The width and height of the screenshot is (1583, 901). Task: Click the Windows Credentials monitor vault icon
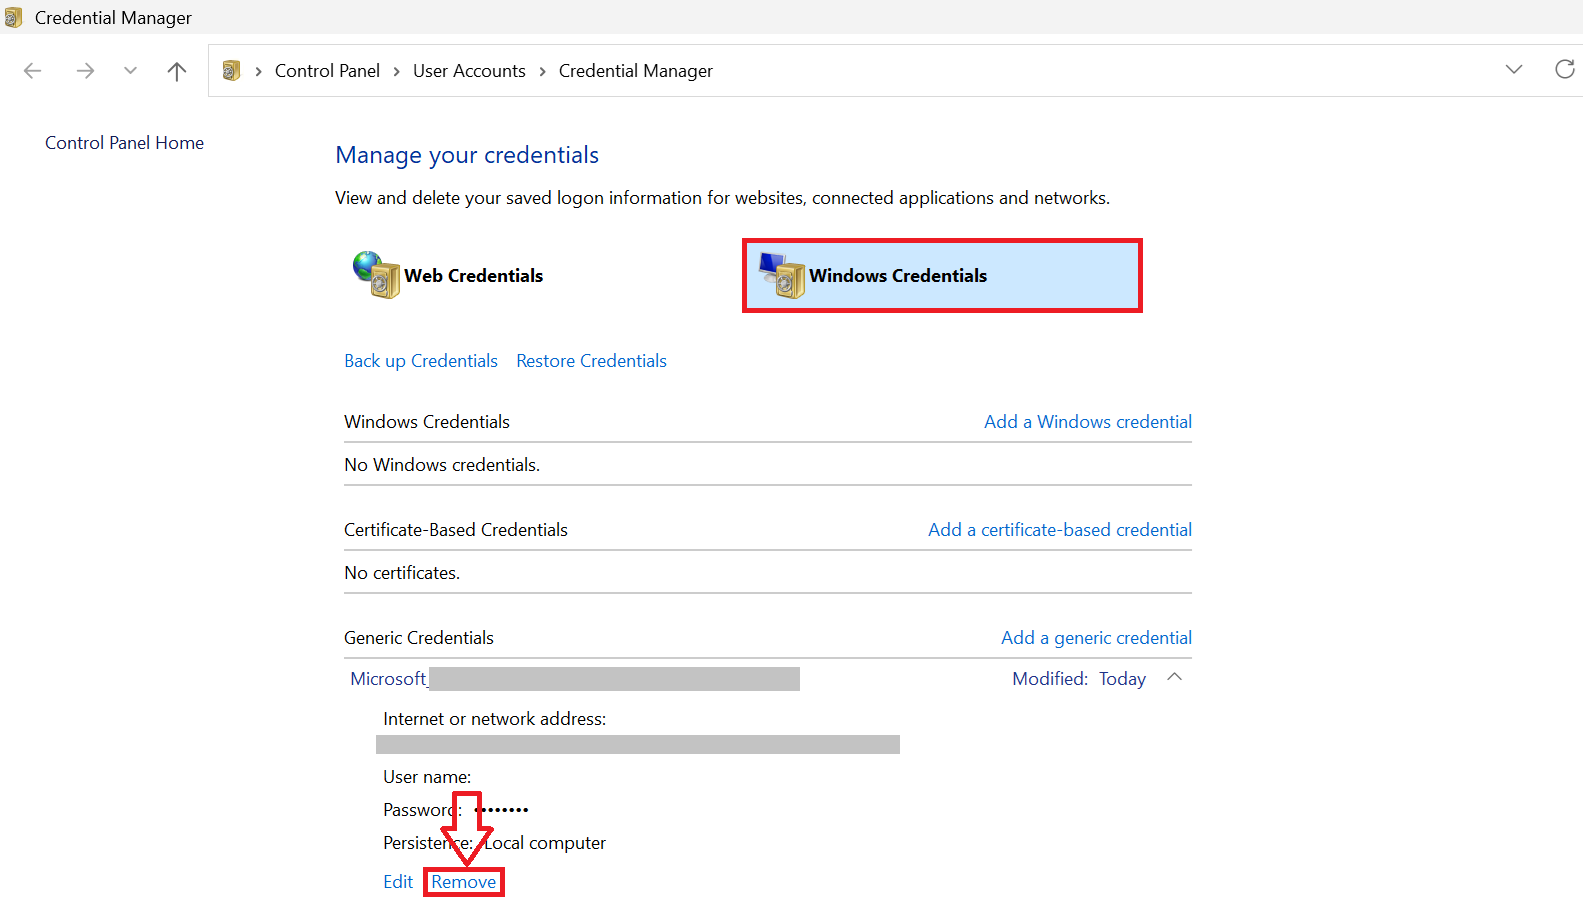click(x=782, y=275)
